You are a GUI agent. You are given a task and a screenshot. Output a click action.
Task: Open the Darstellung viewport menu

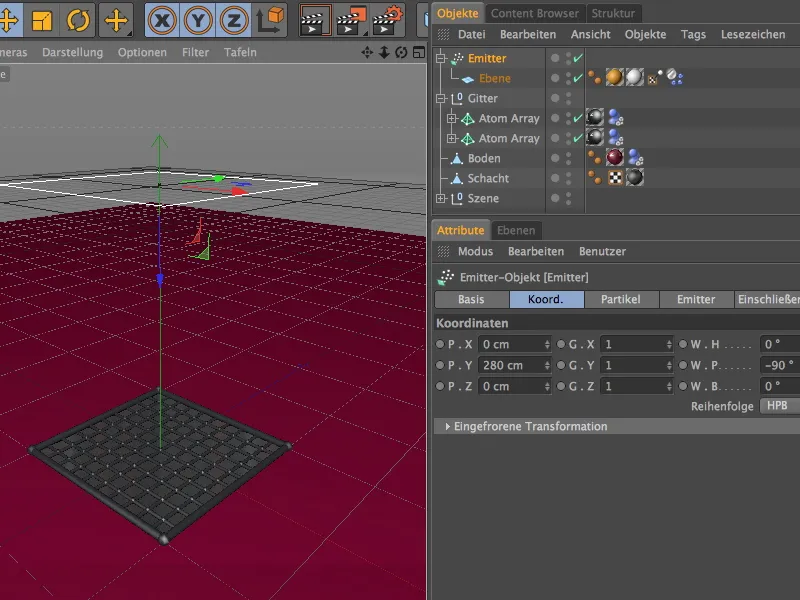coord(72,52)
